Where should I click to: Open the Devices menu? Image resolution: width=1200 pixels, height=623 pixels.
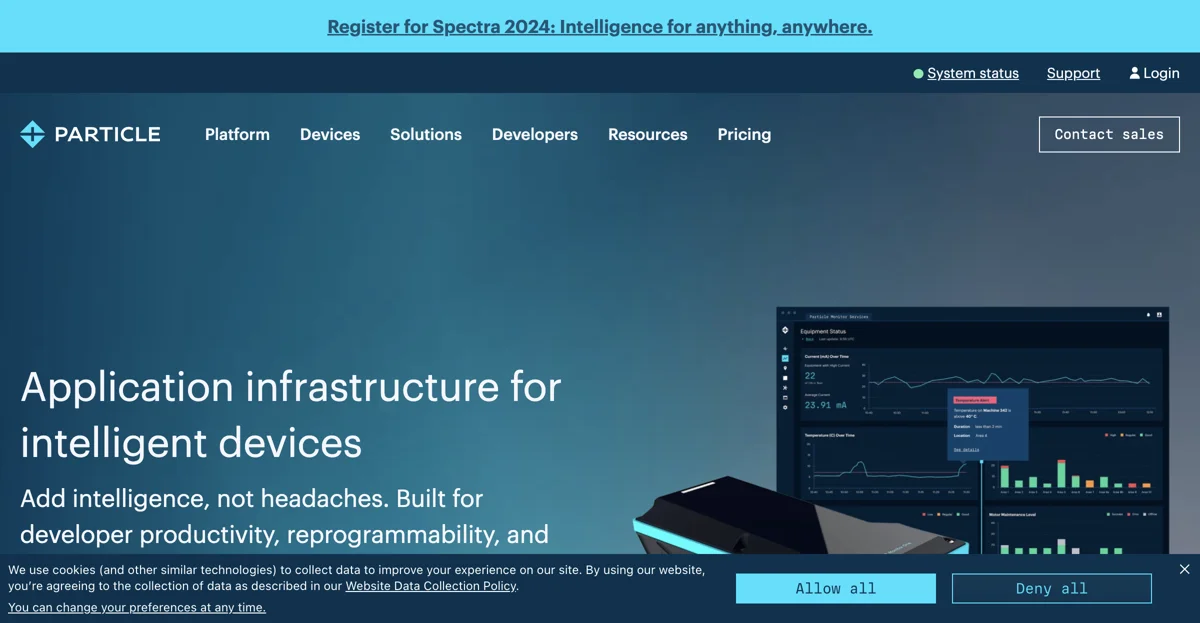[330, 134]
